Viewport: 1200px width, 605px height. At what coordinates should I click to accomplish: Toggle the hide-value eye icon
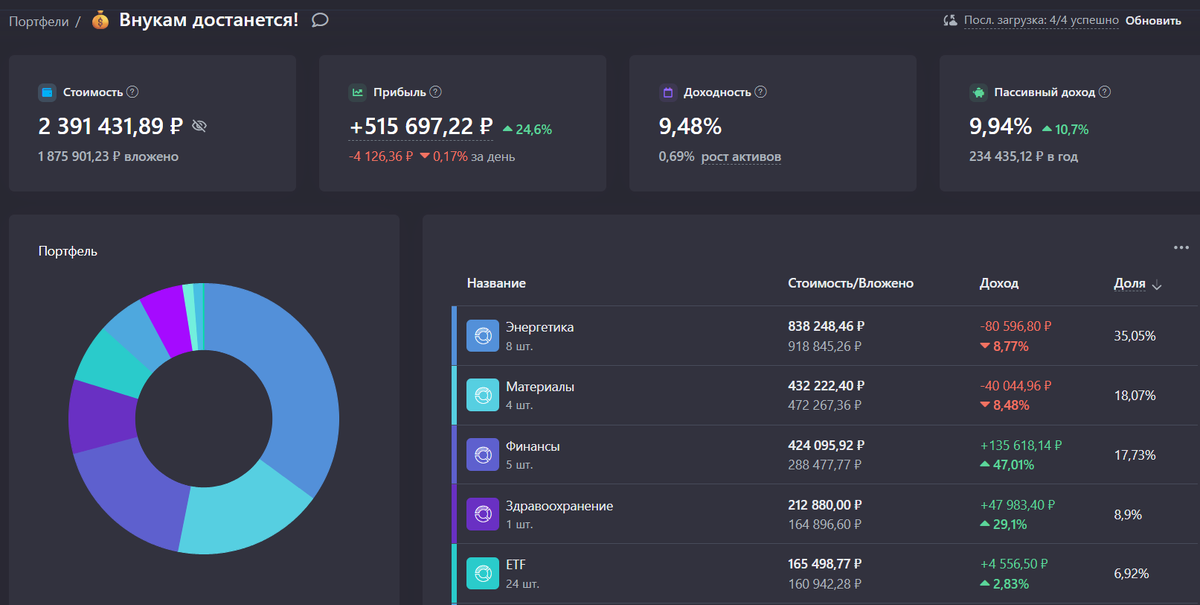tap(199, 126)
